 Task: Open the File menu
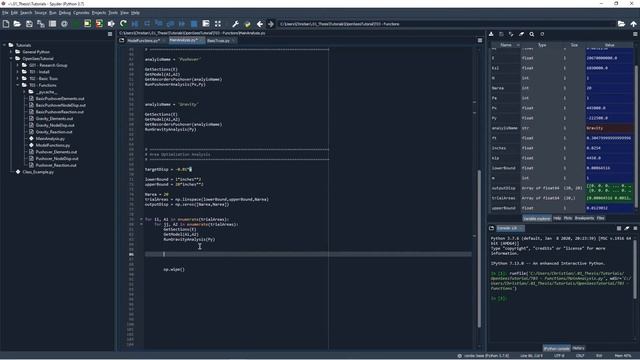tap(5, 13)
